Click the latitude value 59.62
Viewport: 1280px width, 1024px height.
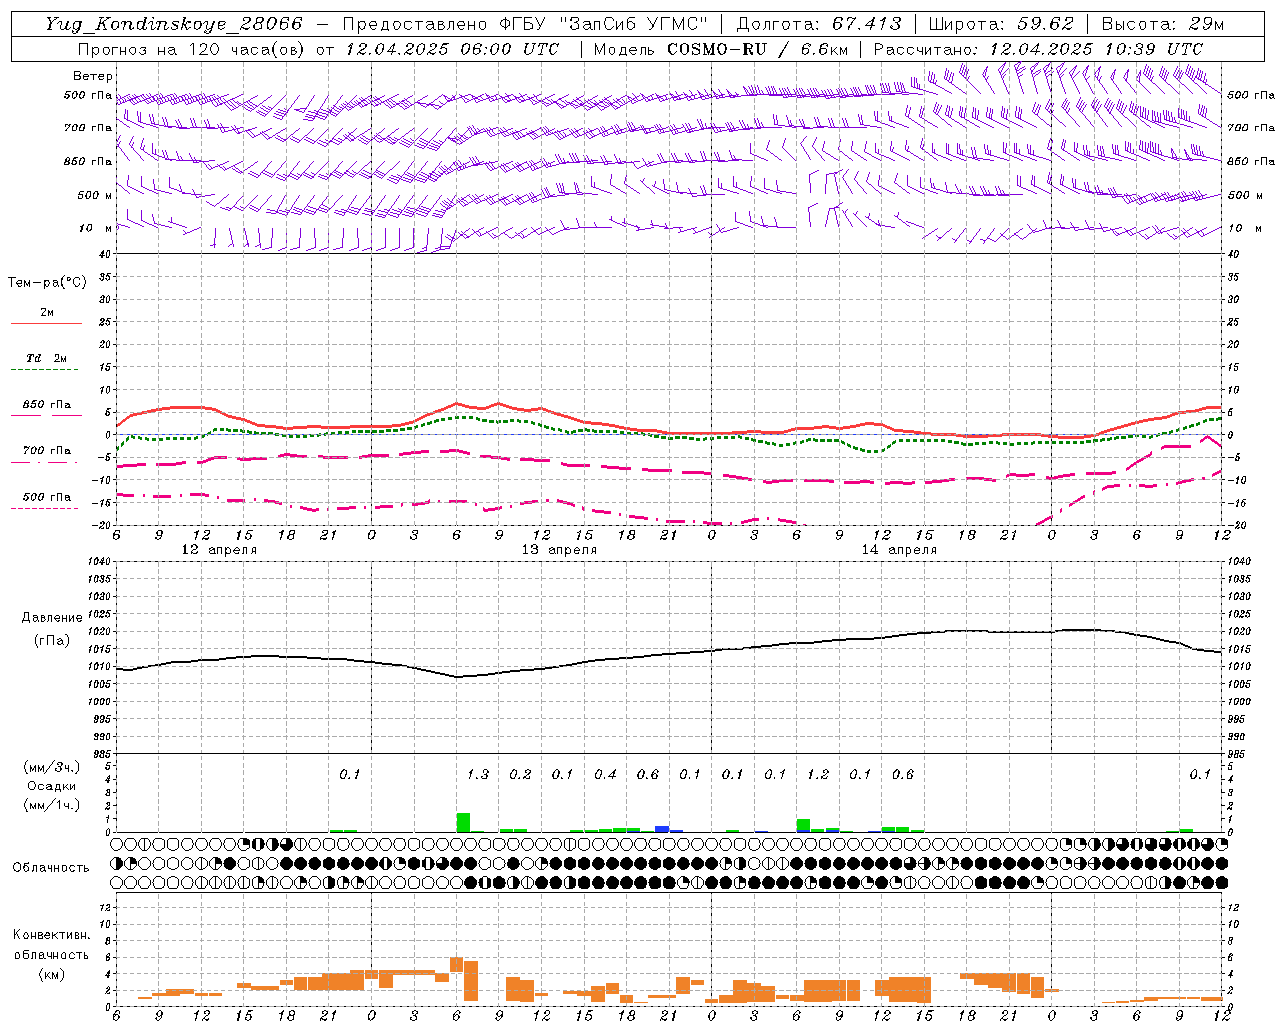coord(1046,25)
